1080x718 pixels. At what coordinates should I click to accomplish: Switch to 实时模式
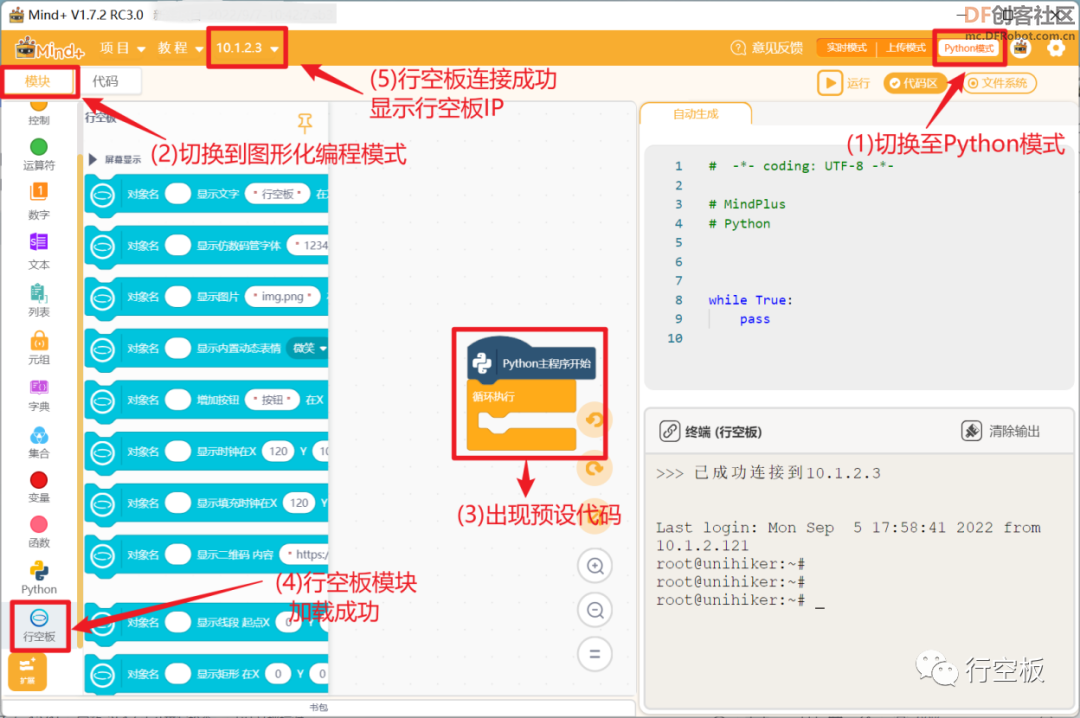click(847, 48)
